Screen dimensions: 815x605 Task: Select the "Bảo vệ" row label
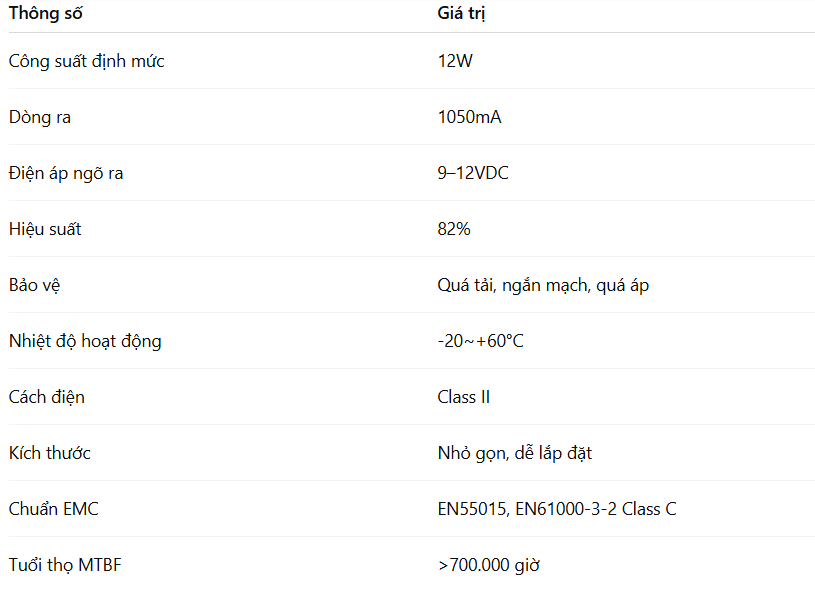[35, 285]
